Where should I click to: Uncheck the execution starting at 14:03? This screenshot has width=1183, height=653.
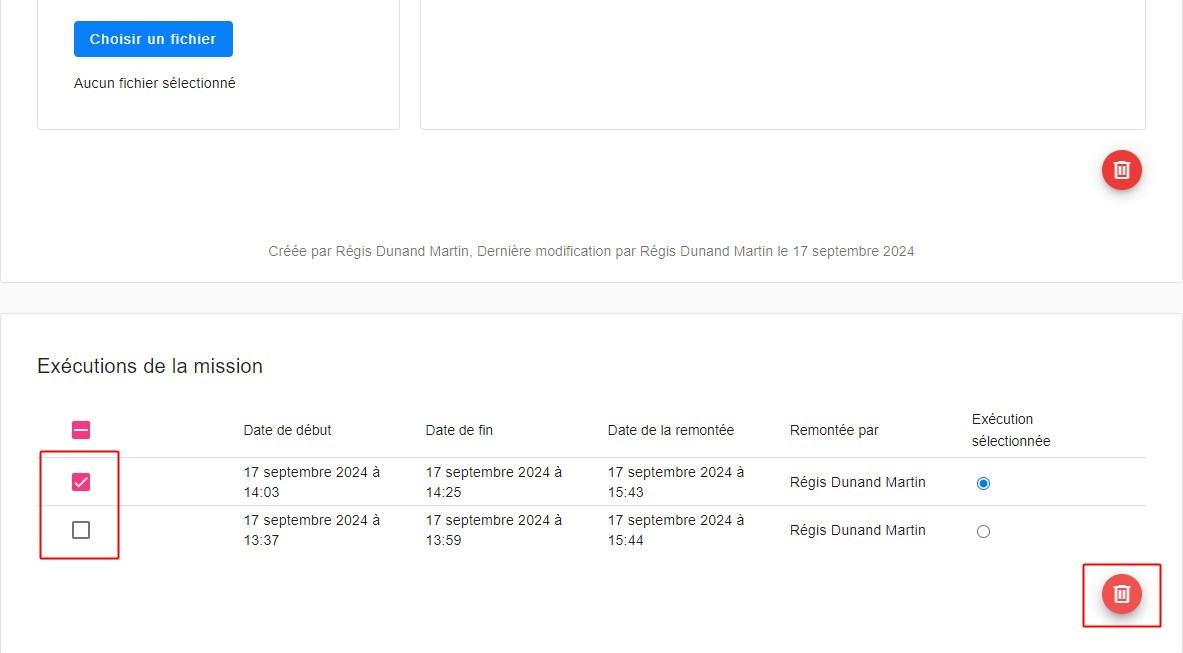click(x=81, y=482)
